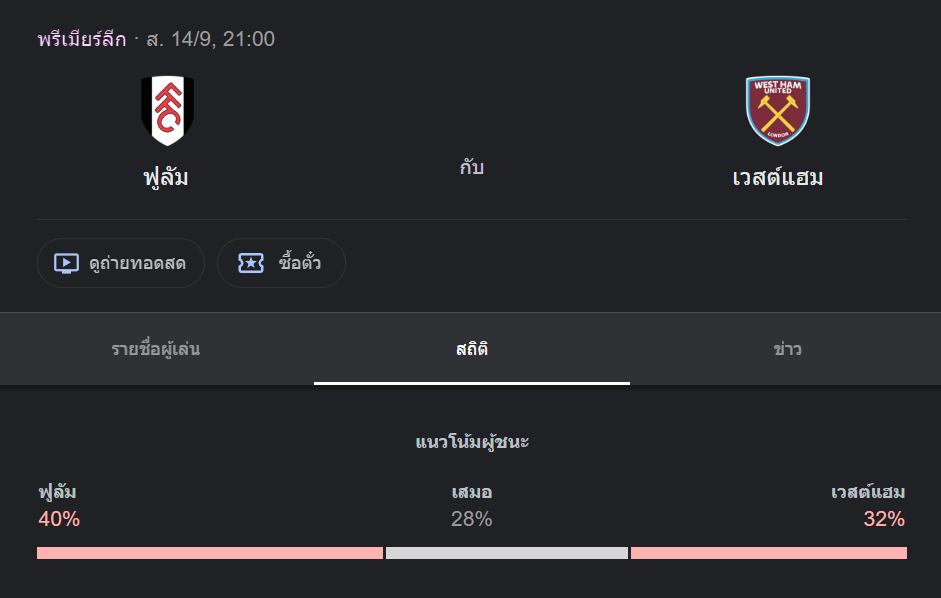Open the ซื้อตั๋ว buy tickets button

point(281,263)
